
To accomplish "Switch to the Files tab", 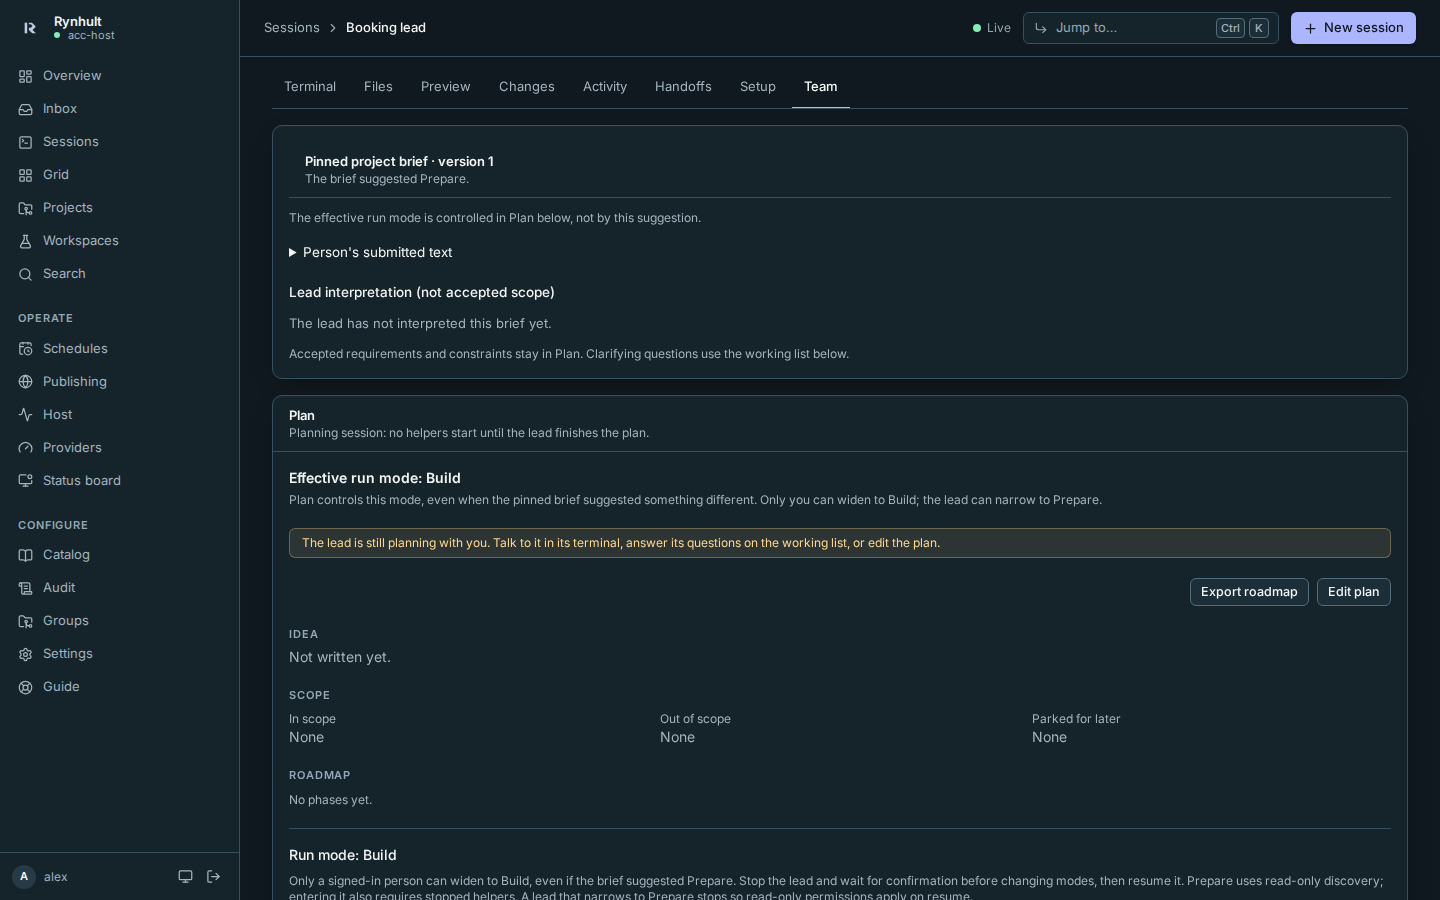I will [378, 87].
